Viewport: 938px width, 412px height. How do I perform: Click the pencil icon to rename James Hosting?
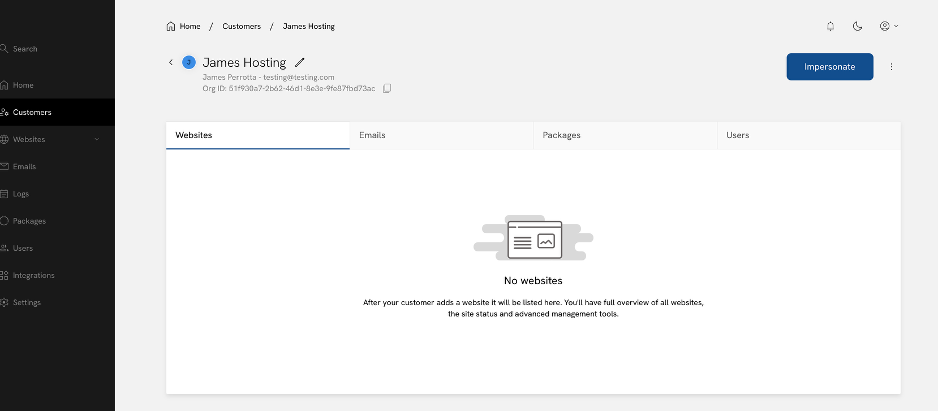(x=300, y=62)
